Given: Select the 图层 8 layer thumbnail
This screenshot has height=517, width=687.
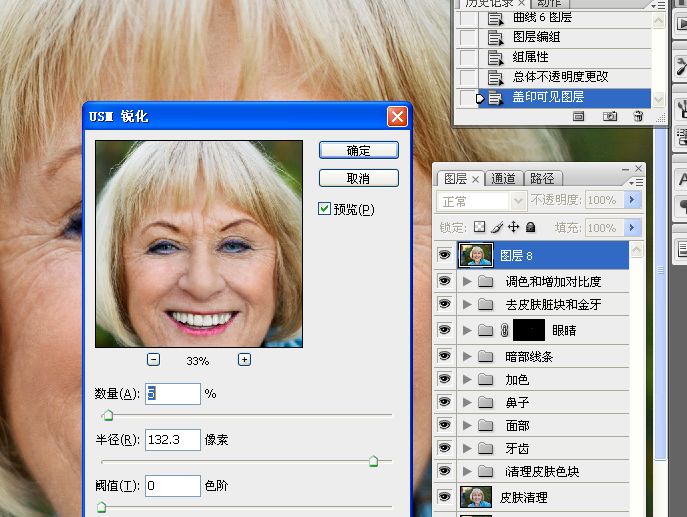Looking at the screenshot, I should (476, 255).
